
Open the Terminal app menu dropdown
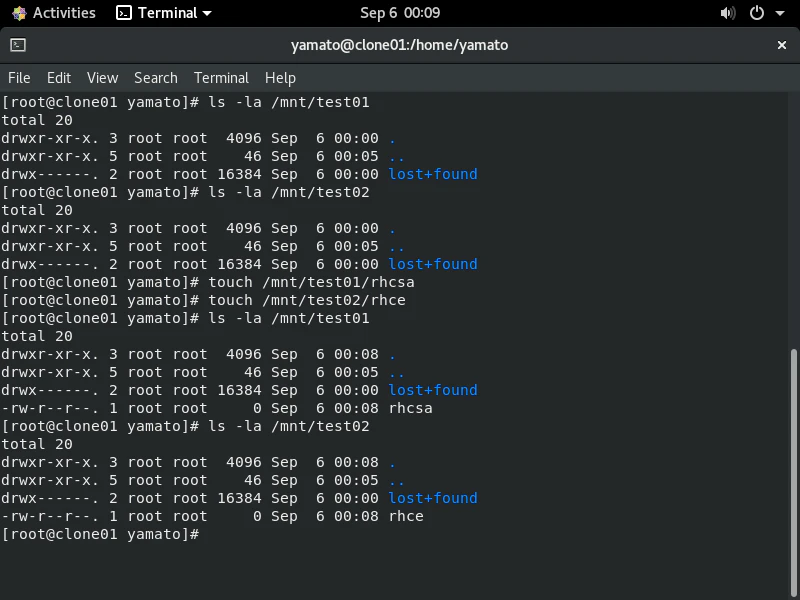(x=164, y=13)
